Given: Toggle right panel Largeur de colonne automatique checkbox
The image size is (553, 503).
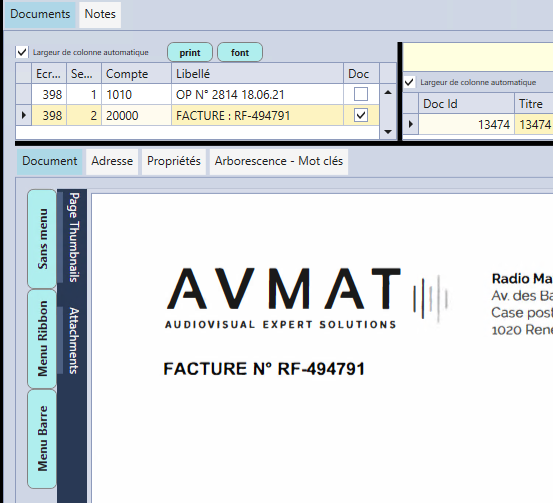Looking at the screenshot, I should click(409, 82).
